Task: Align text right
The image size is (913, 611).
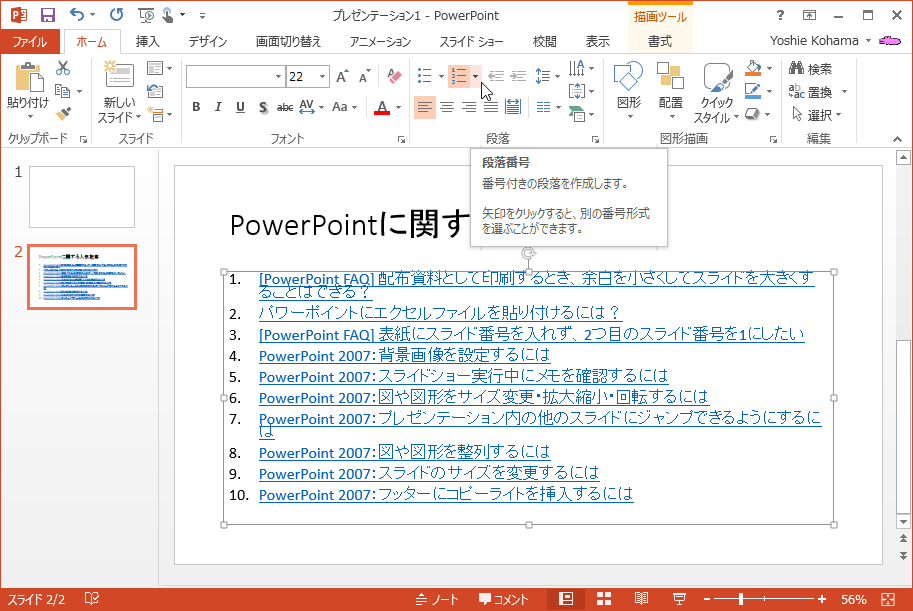Action: point(469,107)
